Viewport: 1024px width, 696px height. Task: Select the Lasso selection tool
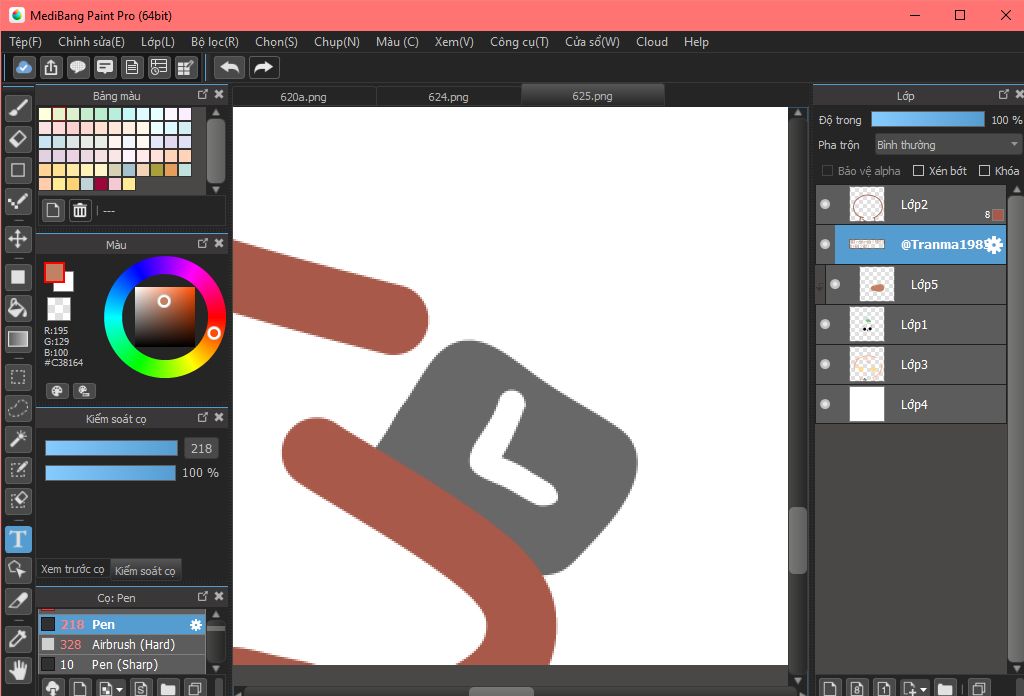click(x=18, y=408)
